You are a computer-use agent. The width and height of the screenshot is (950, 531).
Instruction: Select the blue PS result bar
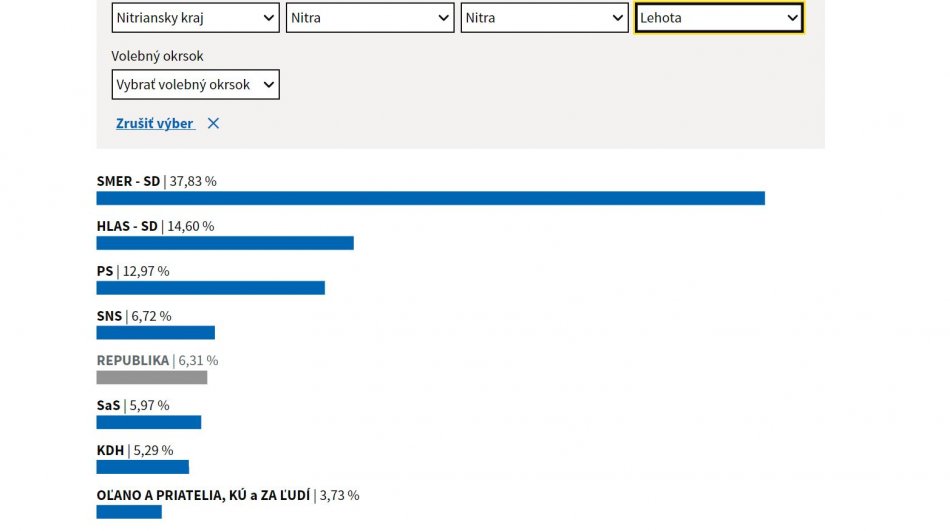[x=210, y=288]
